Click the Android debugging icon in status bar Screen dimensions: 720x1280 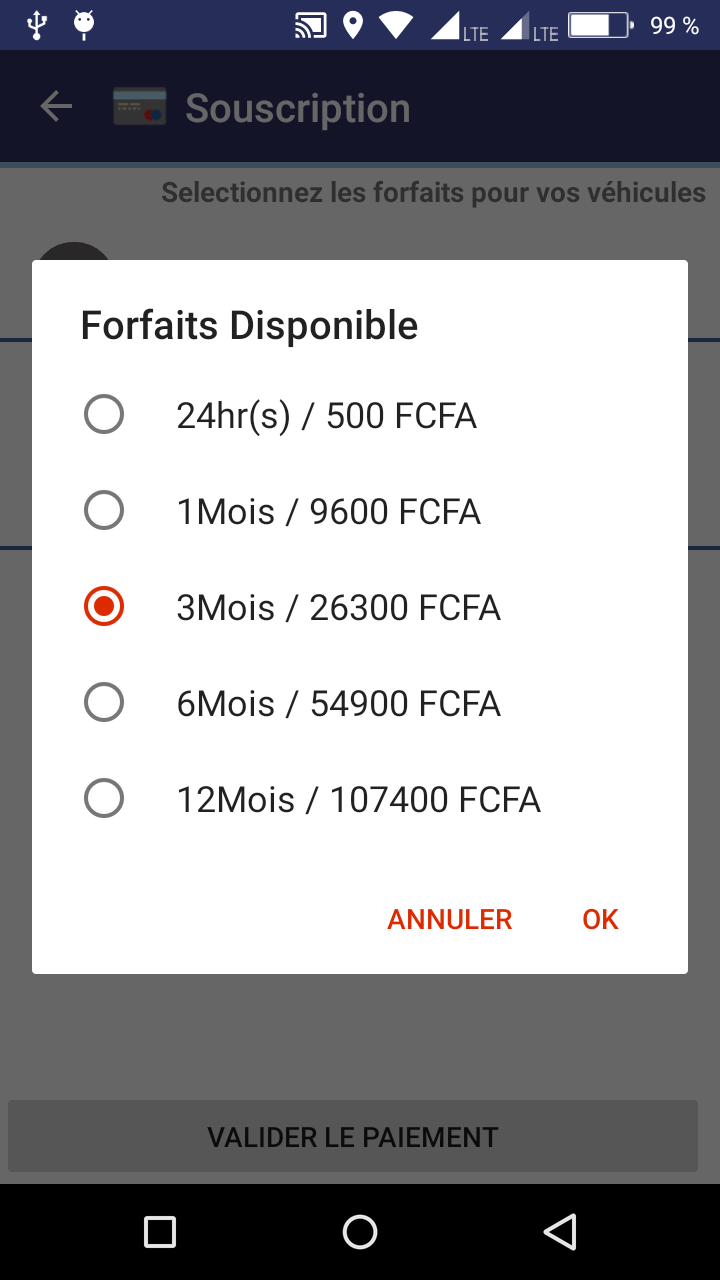point(83,24)
